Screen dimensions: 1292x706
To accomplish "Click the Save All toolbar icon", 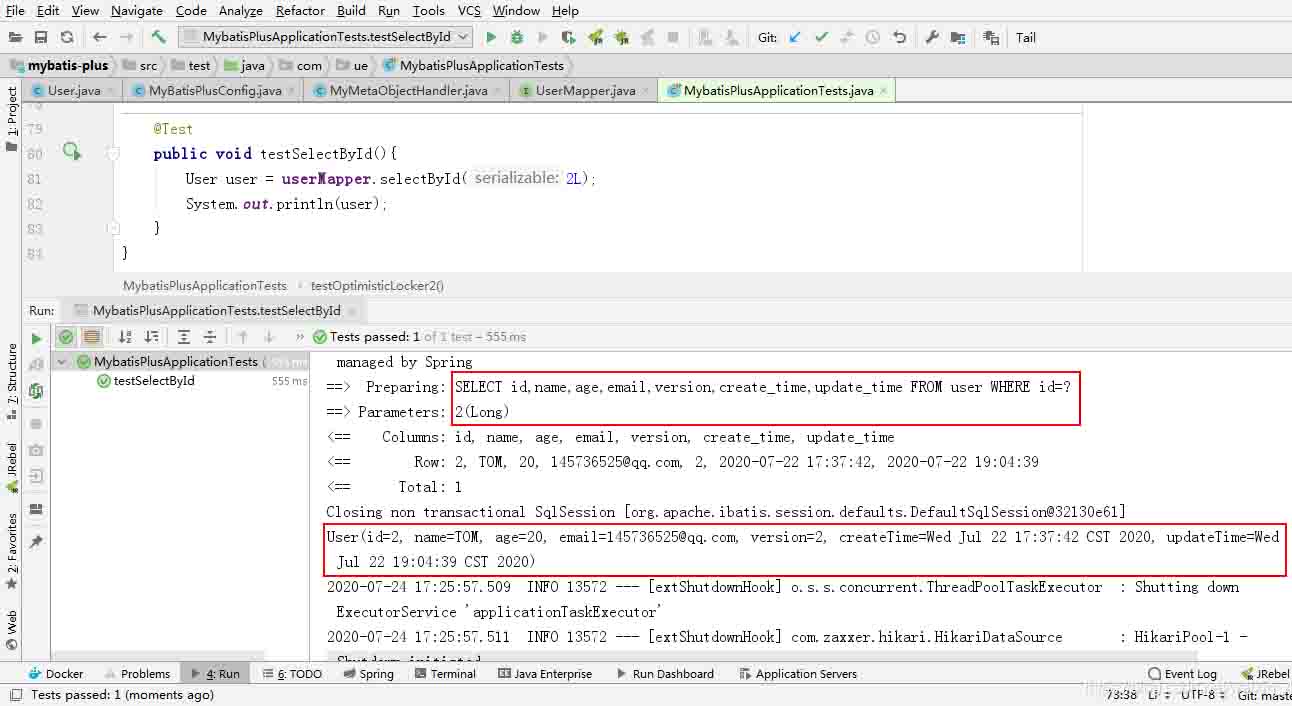I will click(41, 37).
